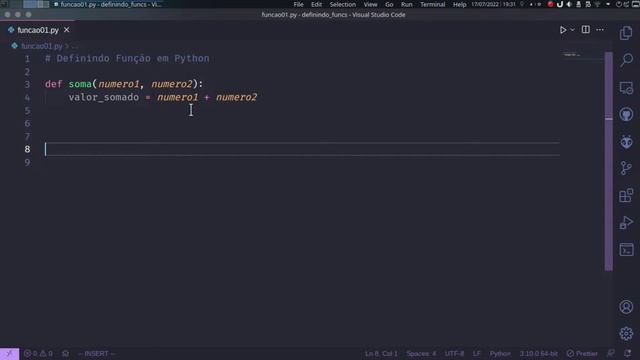Open the Run and Debug view

pos(626,222)
